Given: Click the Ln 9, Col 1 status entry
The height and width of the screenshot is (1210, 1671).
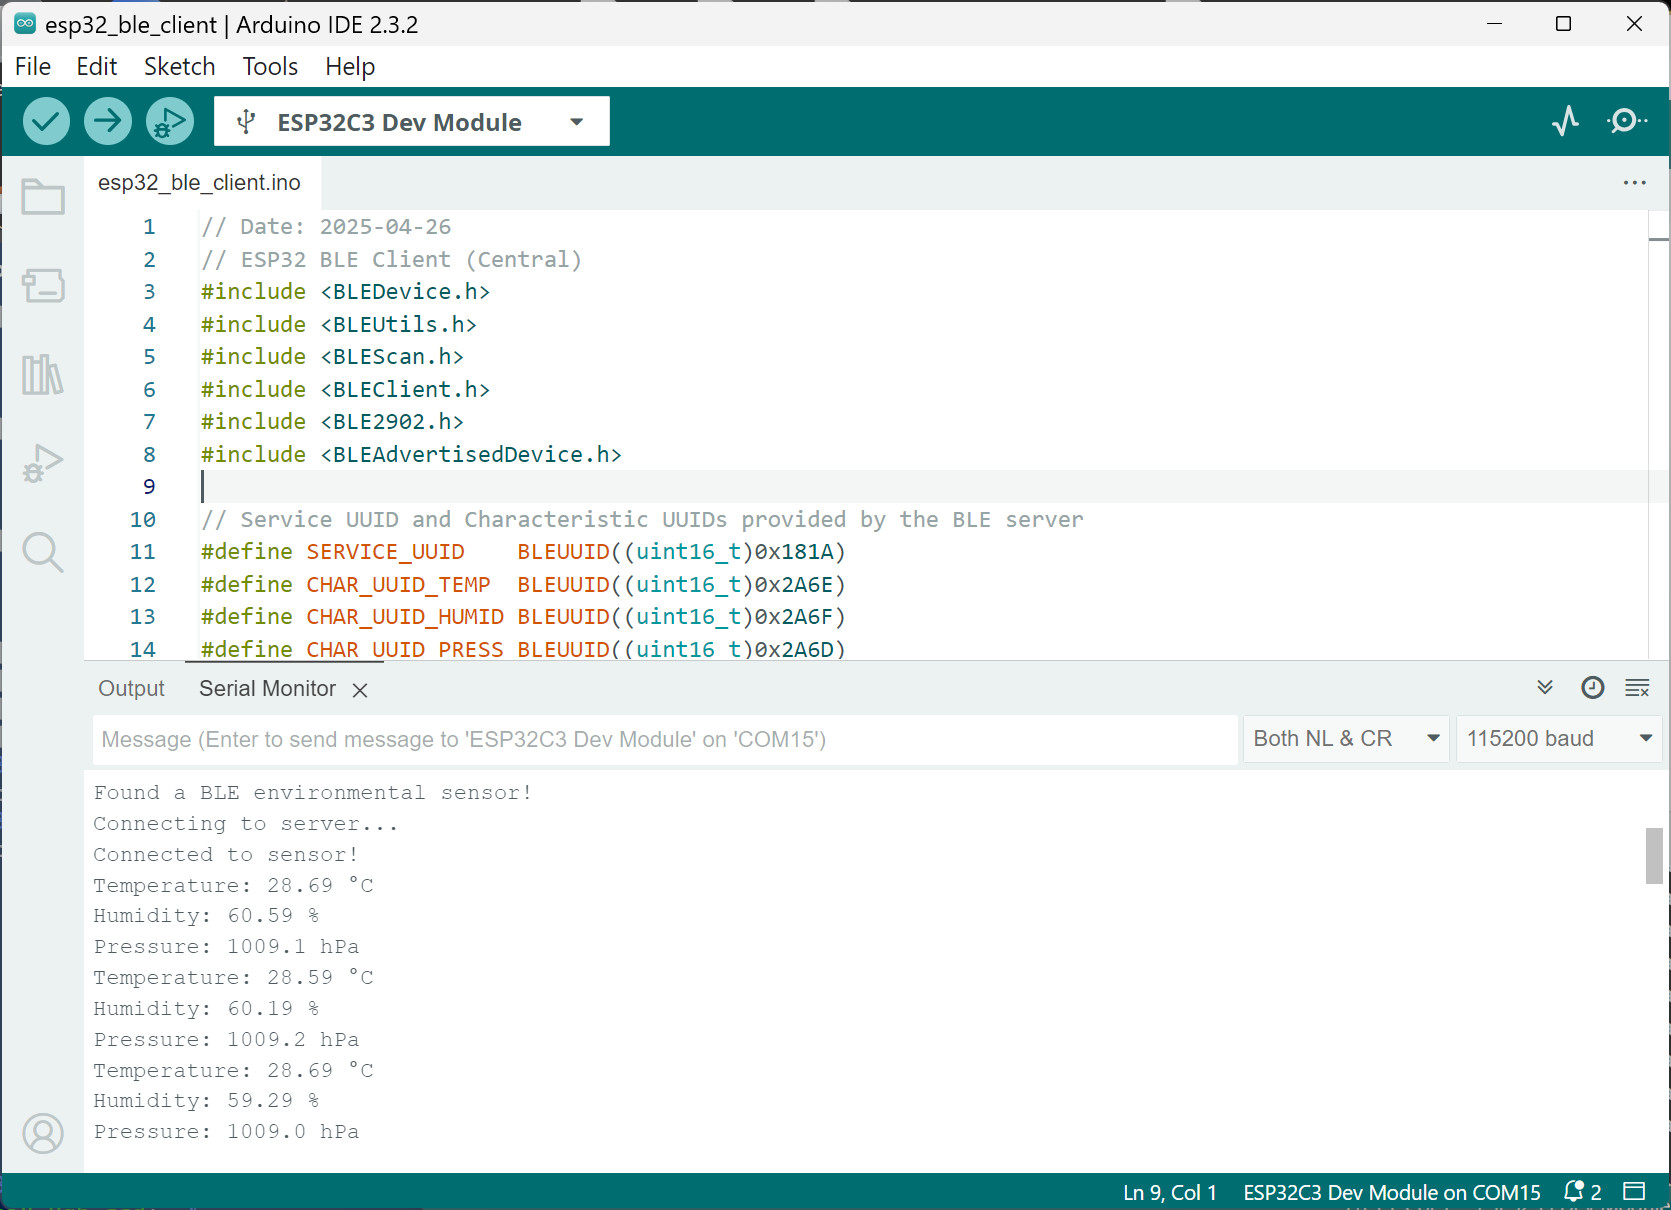Looking at the screenshot, I should click(x=1170, y=1192).
